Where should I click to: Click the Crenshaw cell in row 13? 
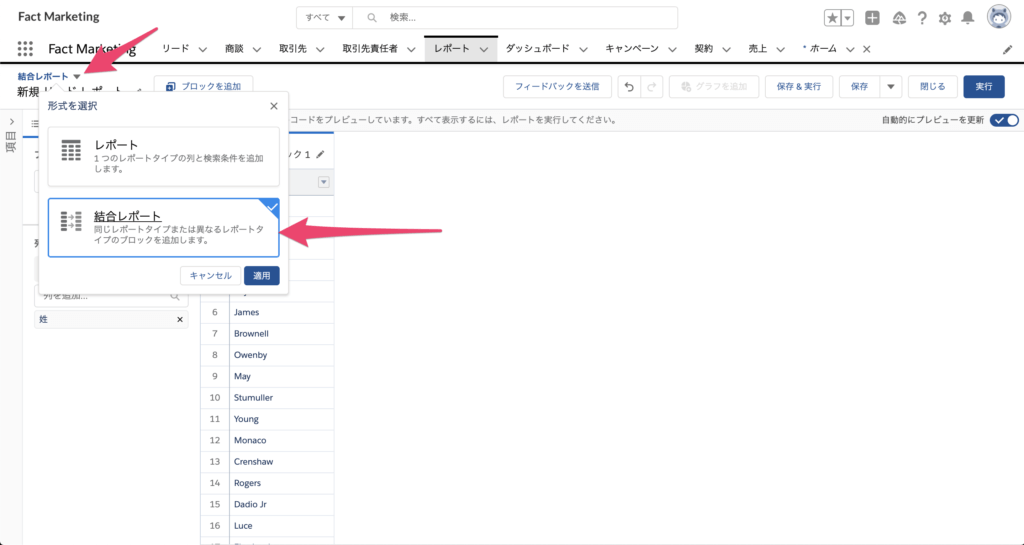pyautogui.click(x=281, y=461)
